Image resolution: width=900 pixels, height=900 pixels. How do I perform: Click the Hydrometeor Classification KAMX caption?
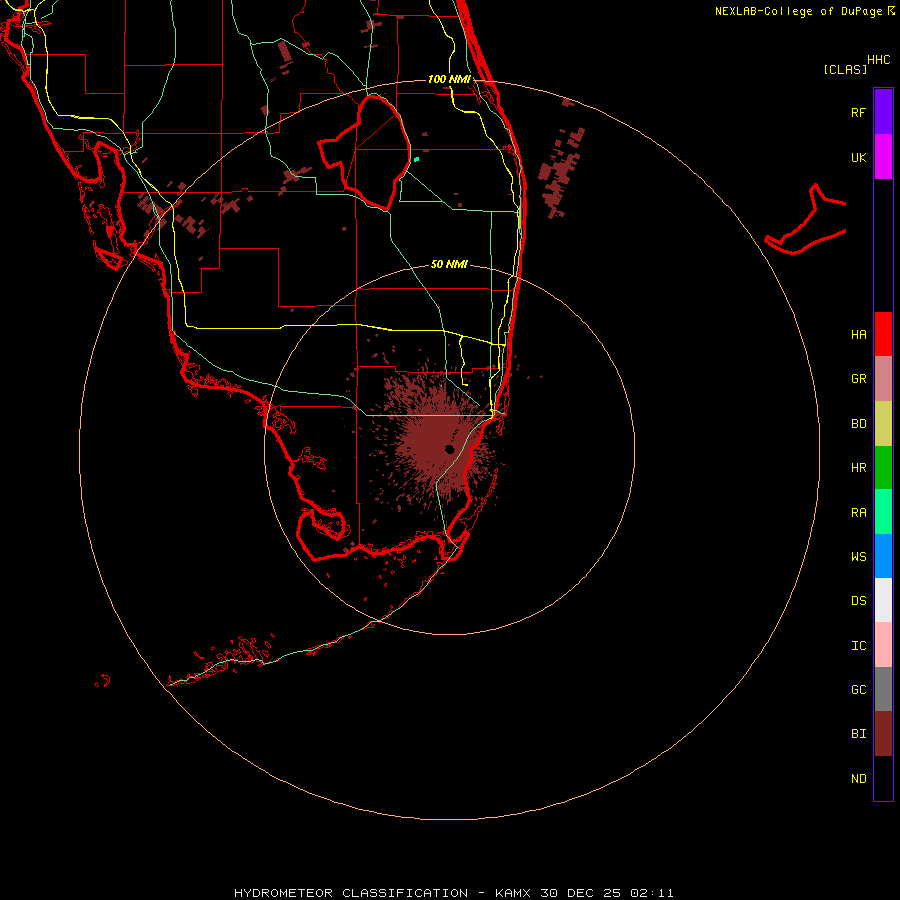coord(453,893)
